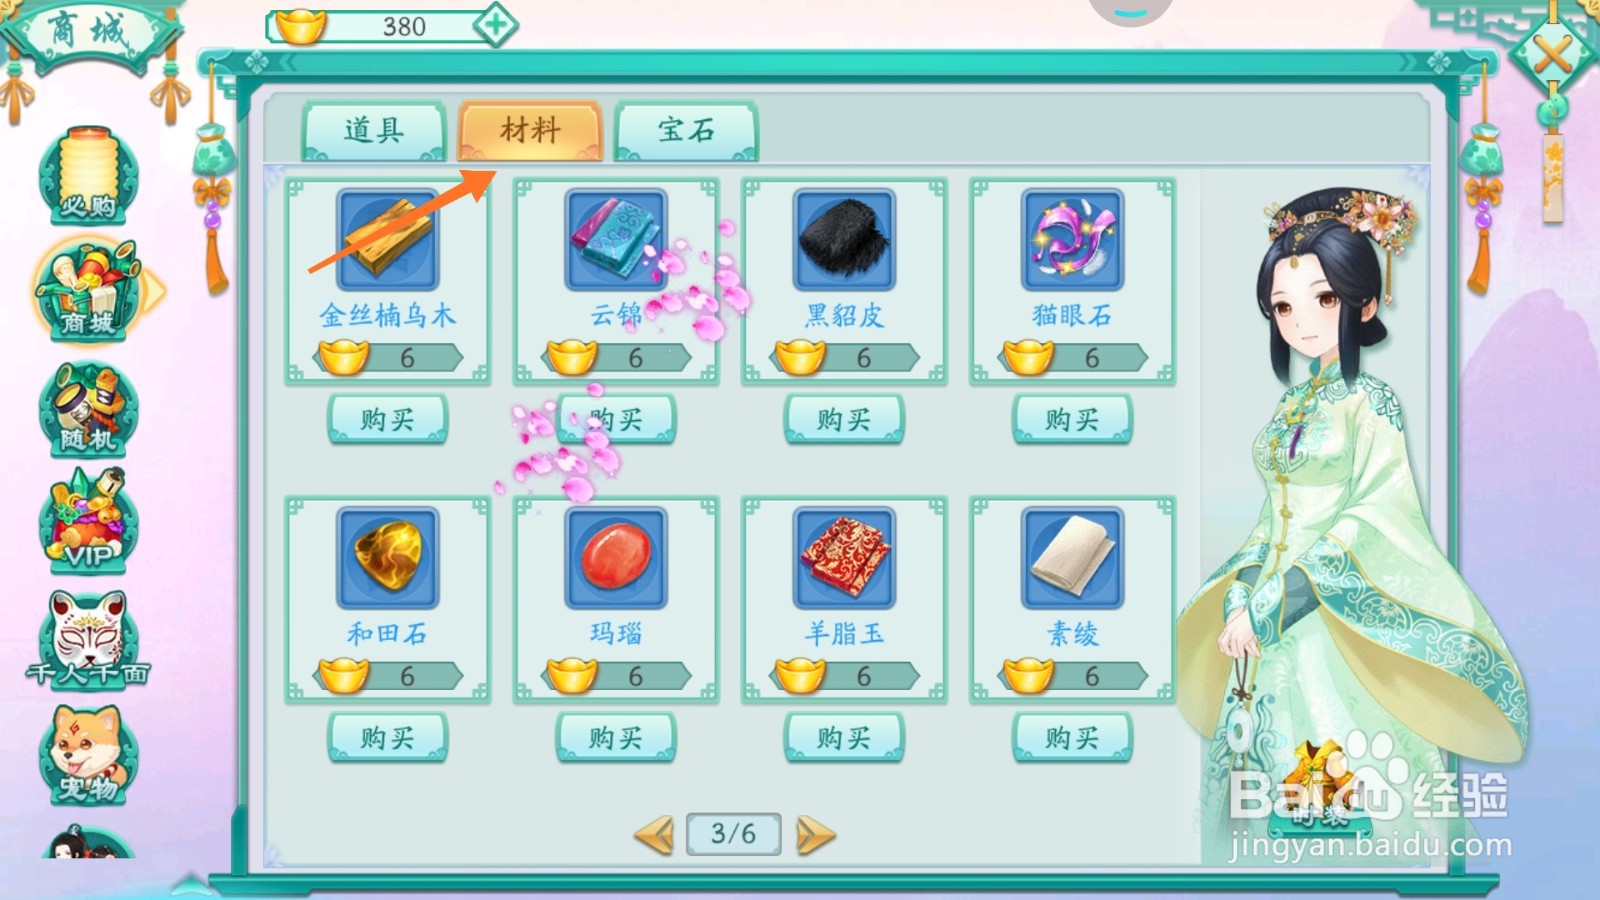Viewport: 1600px width, 900px height.
Task: Select the 商城 shop icon in sidebar
Action: pyautogui.click(x=88, y=290)
